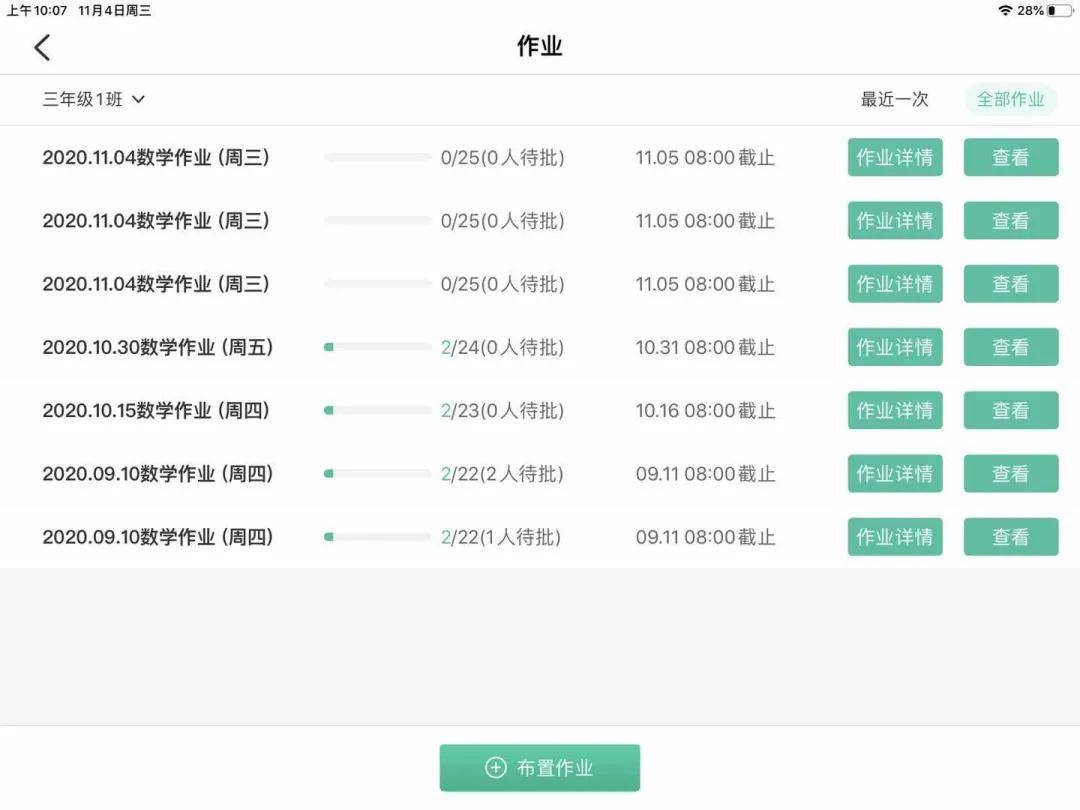Tap 查看 for first 2020.11.04 homework
The image size is (1080, 810).
pyautogui.click(x=1010, y=157)
